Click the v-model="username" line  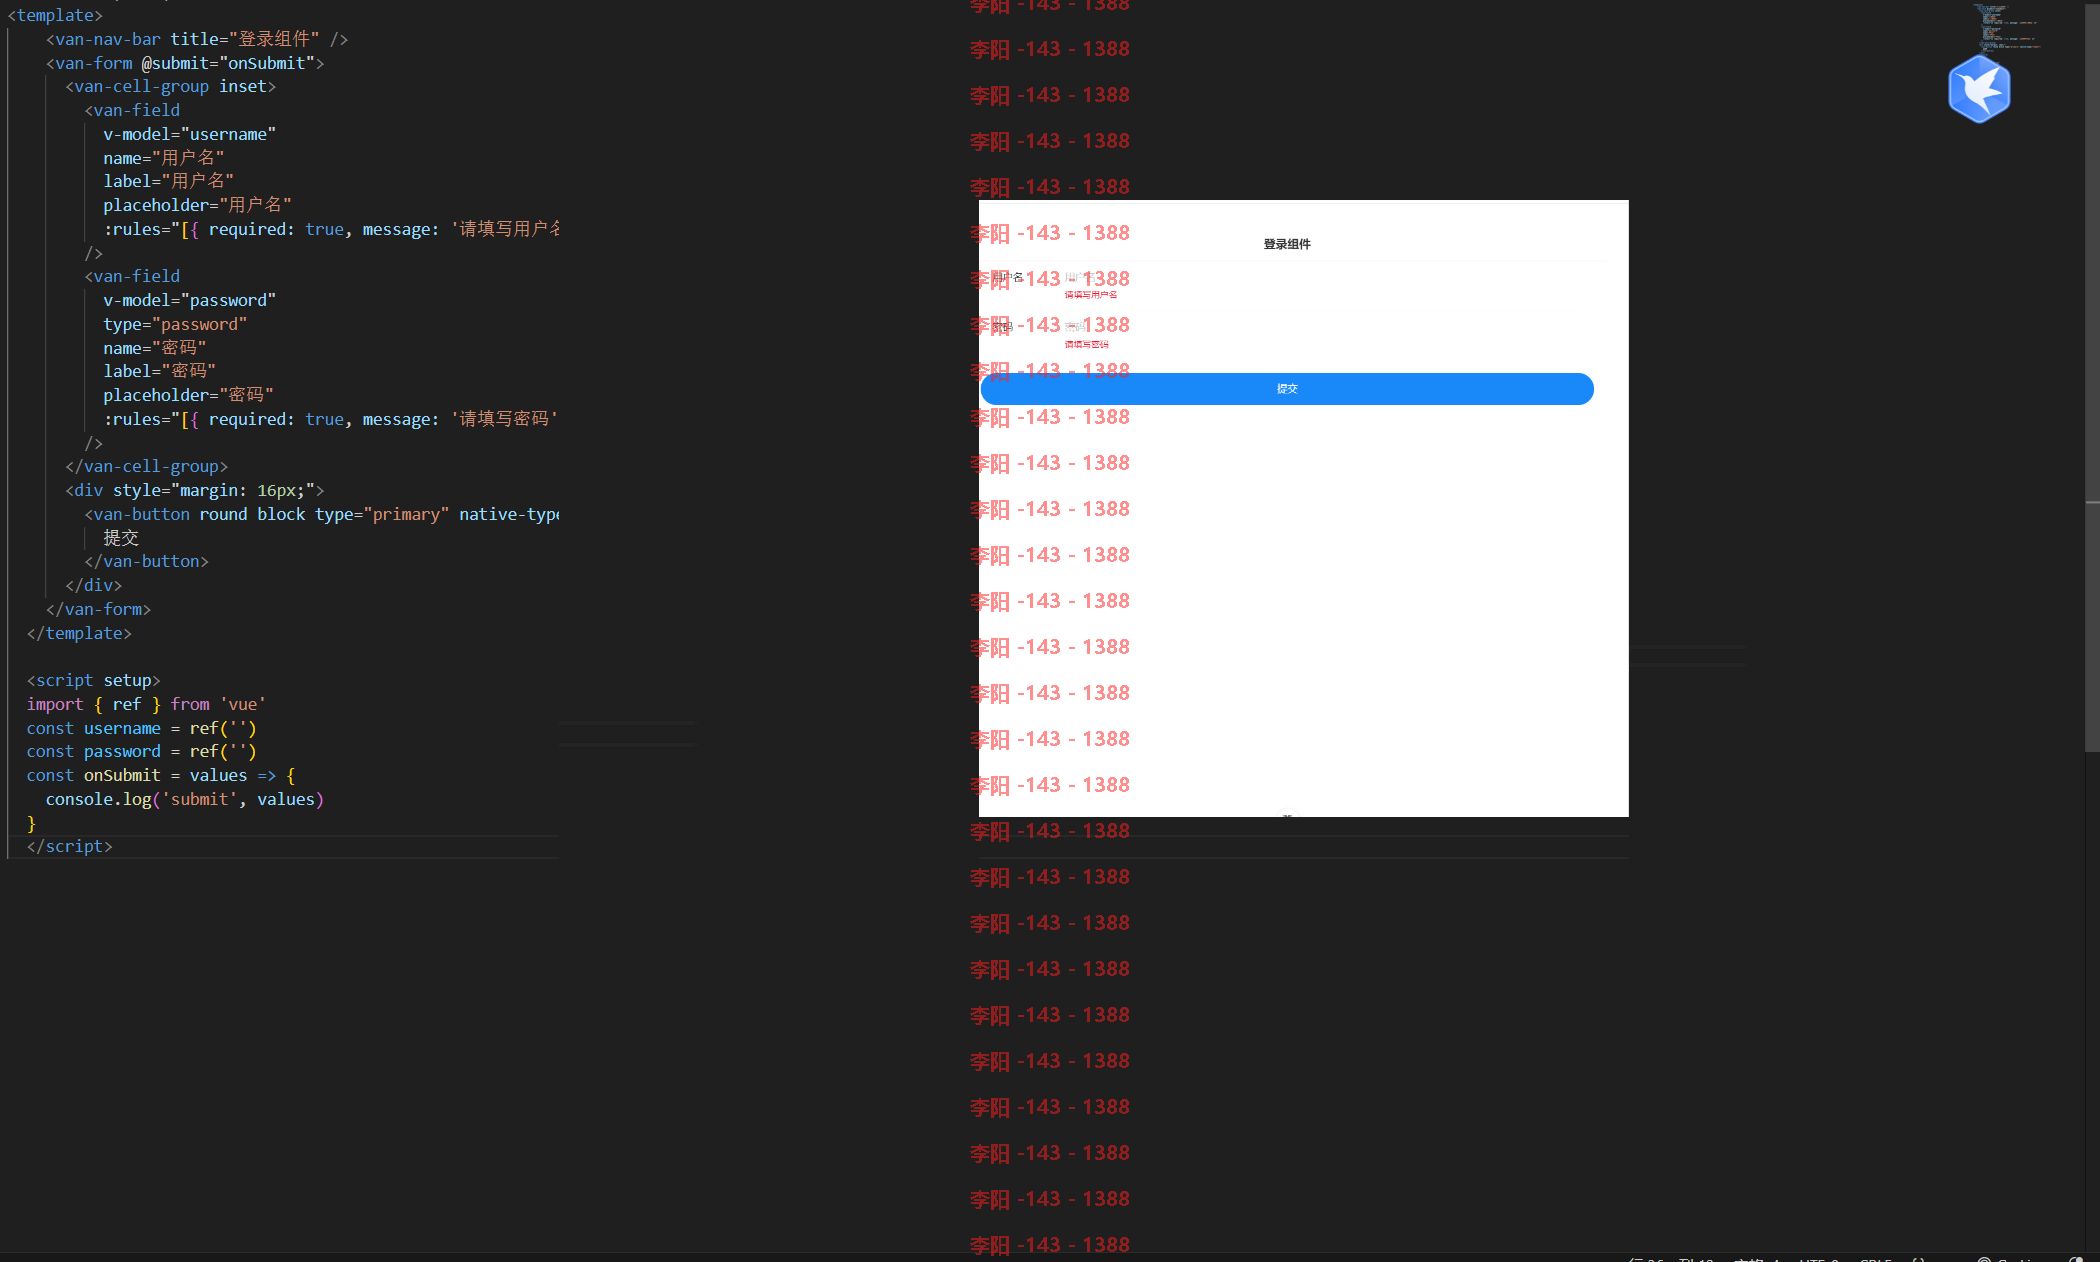[x=190, y=134]
